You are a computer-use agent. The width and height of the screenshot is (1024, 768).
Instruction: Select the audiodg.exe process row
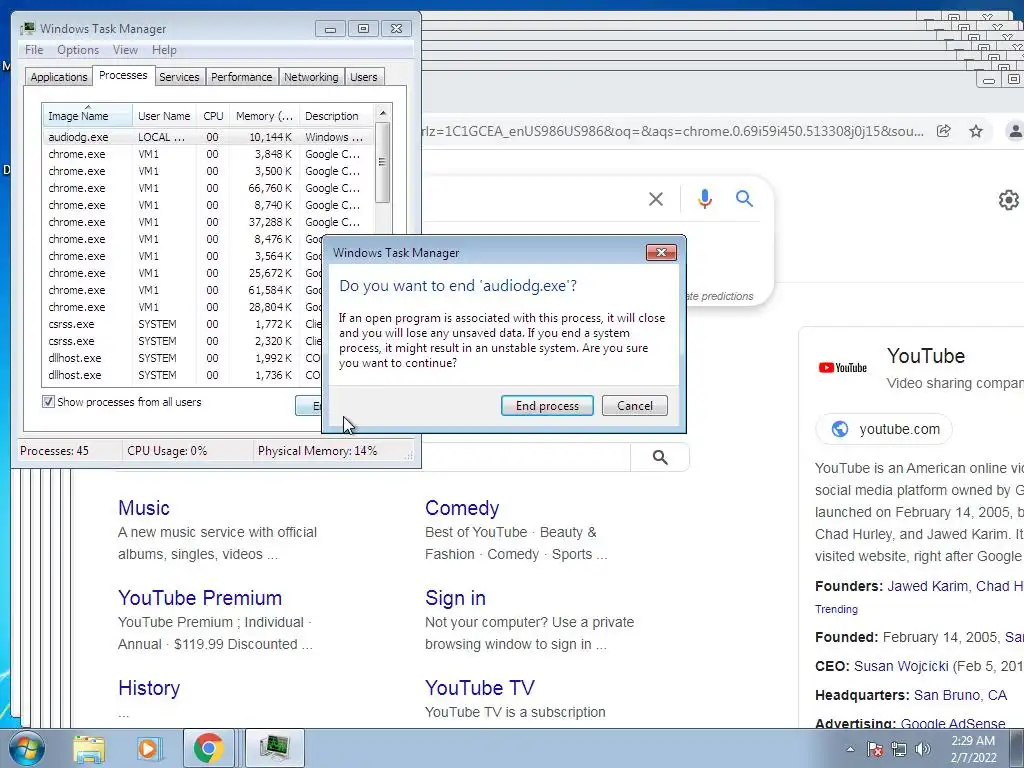208,137
